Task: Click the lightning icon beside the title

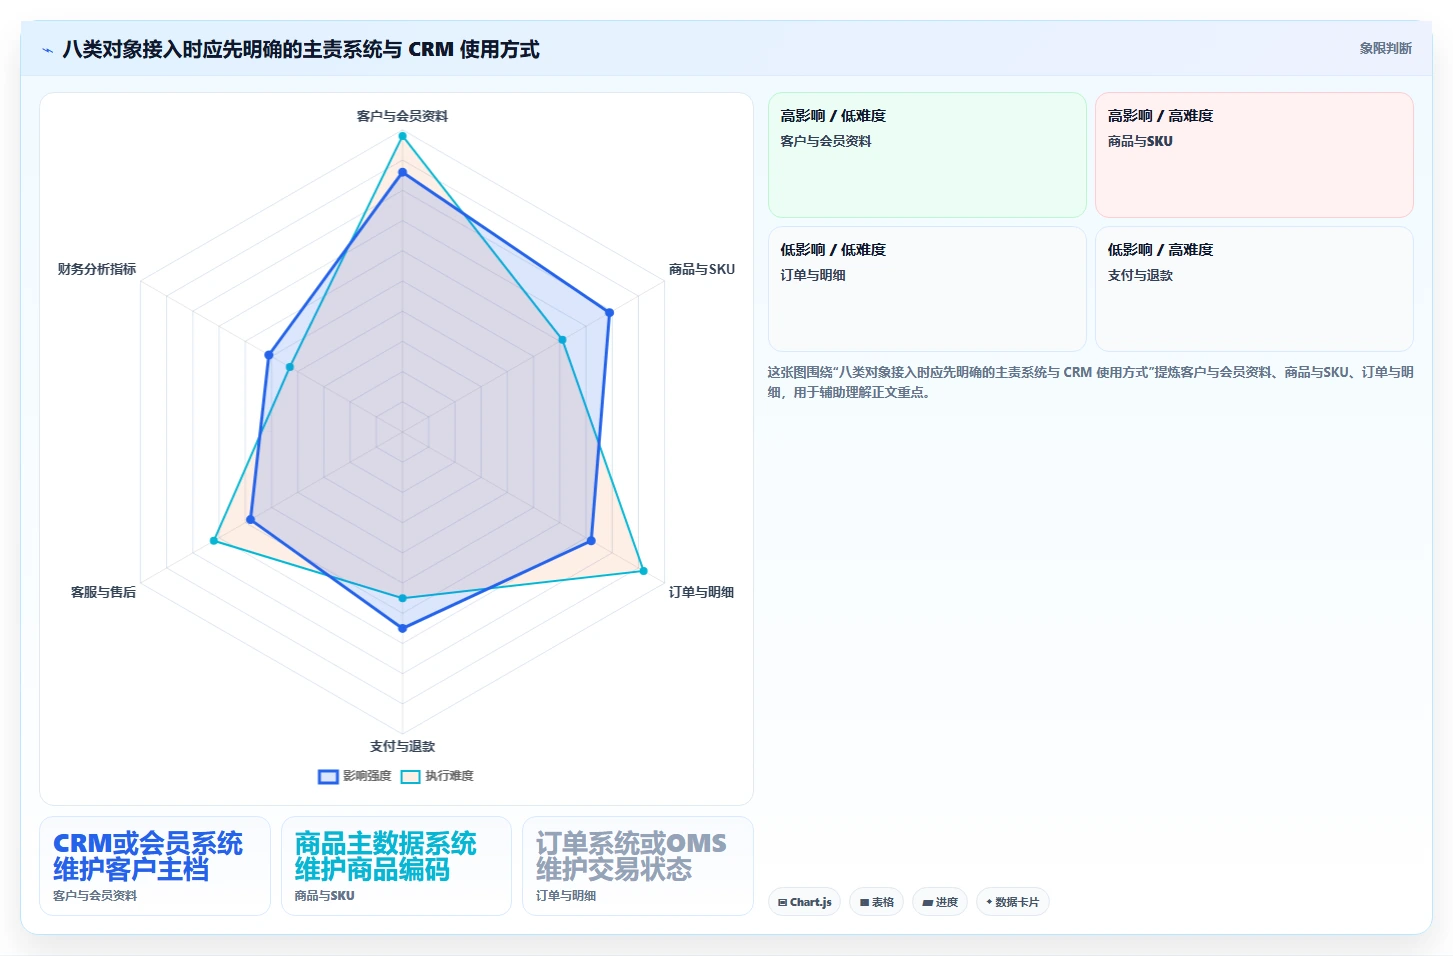Action: point(47,50)
